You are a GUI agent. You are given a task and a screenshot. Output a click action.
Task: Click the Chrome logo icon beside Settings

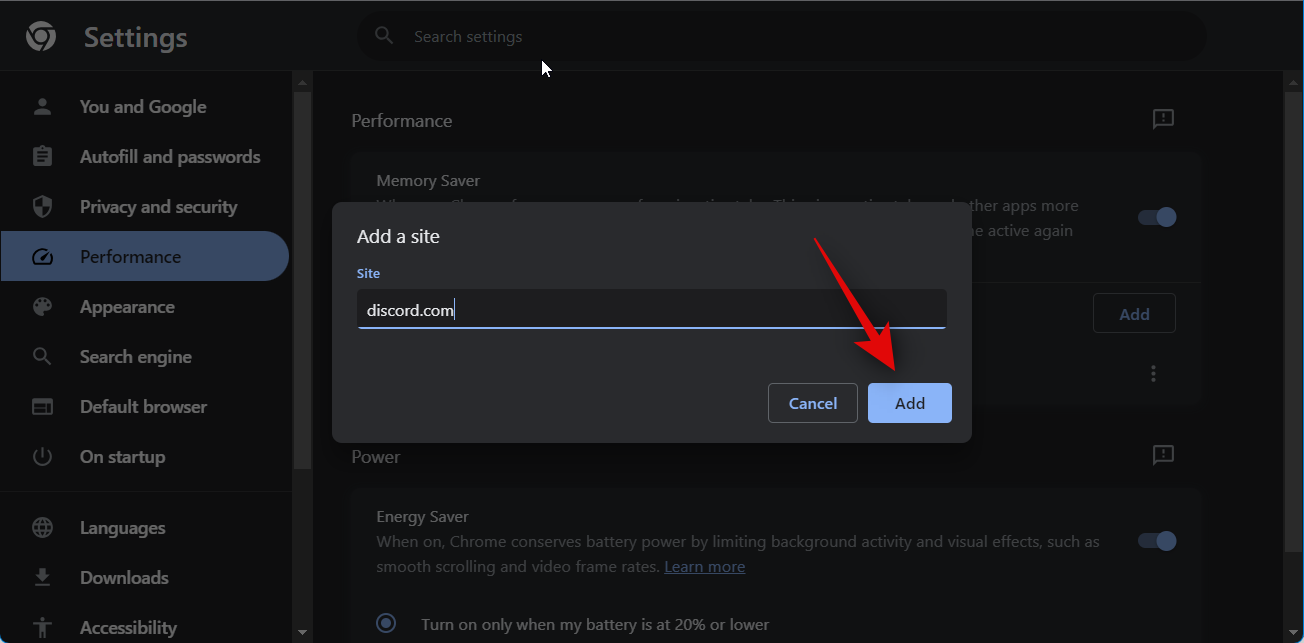pyautogui.click(x=41, y=37)
